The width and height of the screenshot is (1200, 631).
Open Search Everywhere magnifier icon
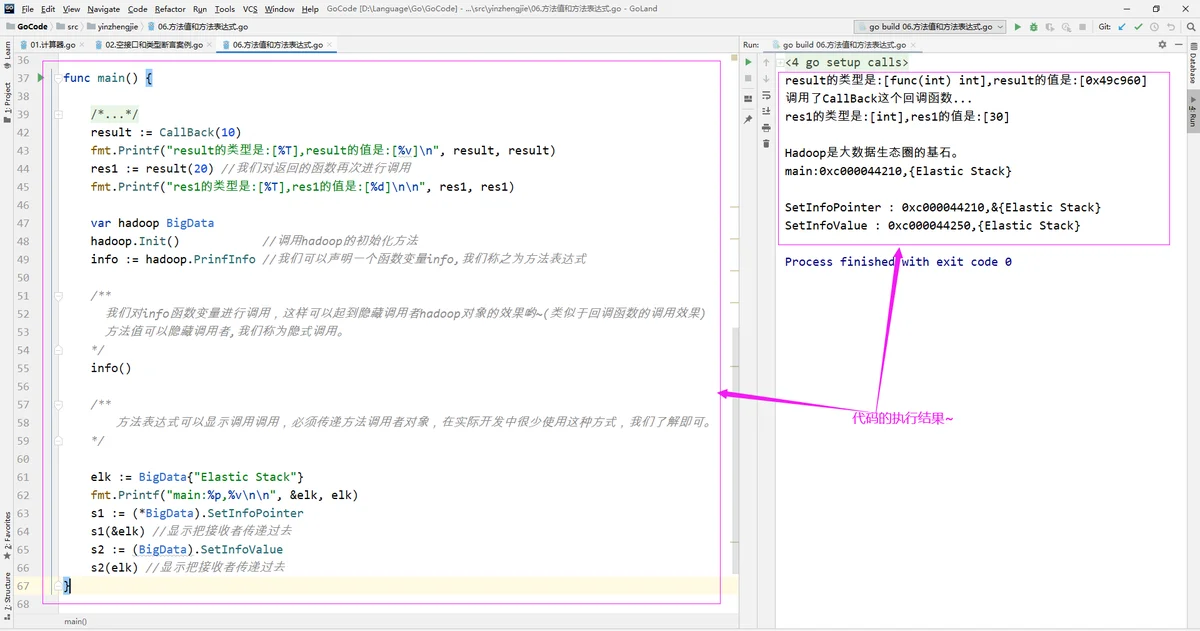pos(1190,27)
